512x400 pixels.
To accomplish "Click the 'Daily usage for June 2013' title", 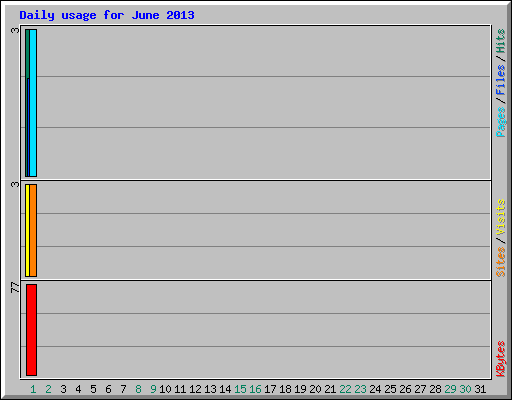I will tap(107, 15).
